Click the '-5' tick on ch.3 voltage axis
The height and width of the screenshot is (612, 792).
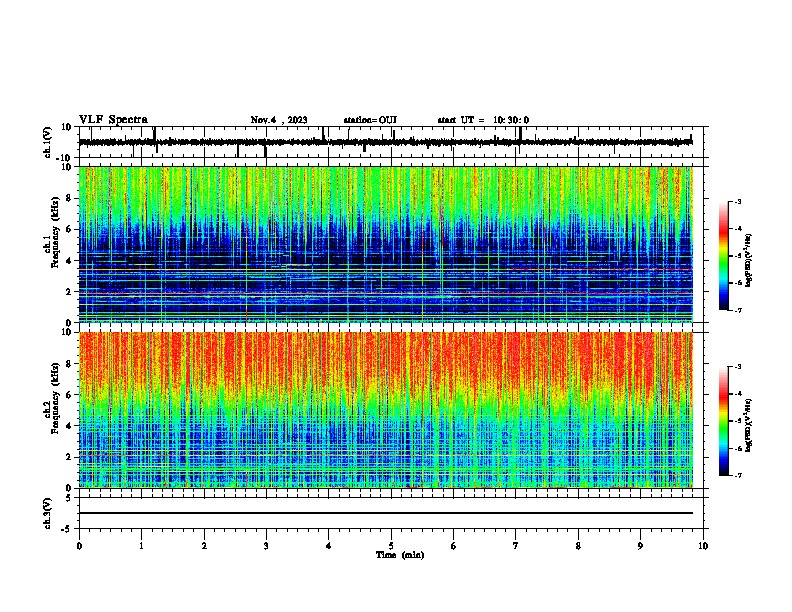[x=68, y=529]
